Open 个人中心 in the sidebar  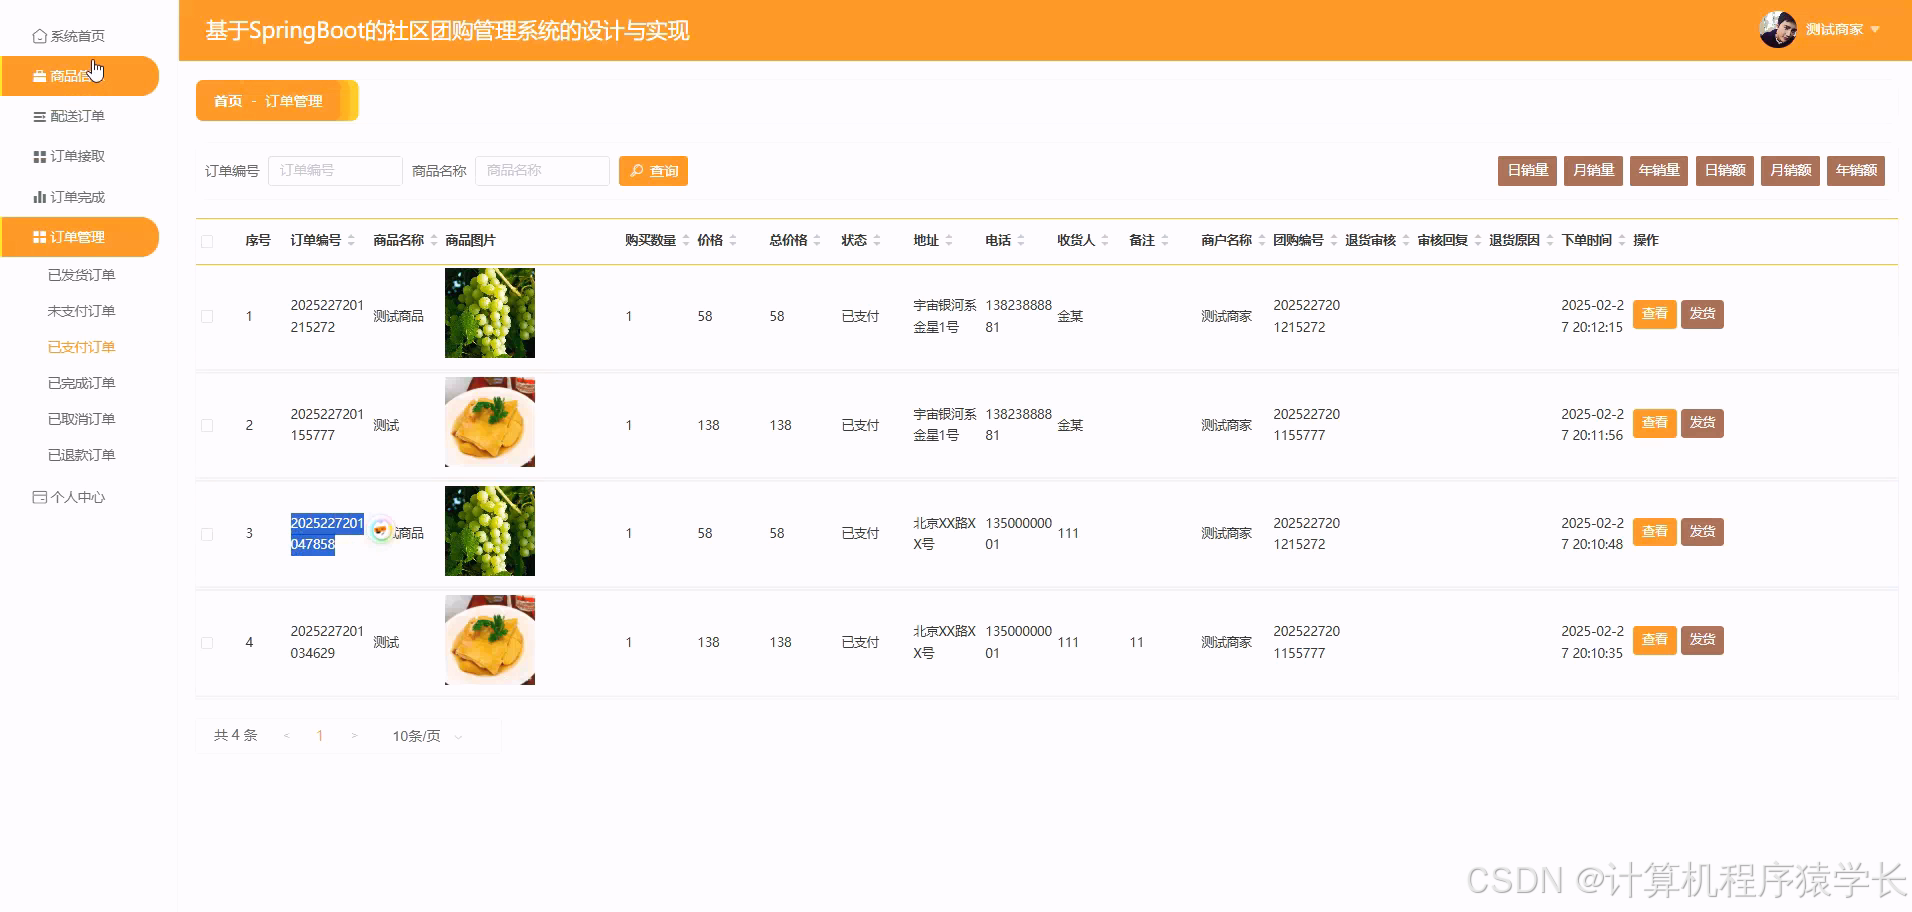tap(68, 497)
